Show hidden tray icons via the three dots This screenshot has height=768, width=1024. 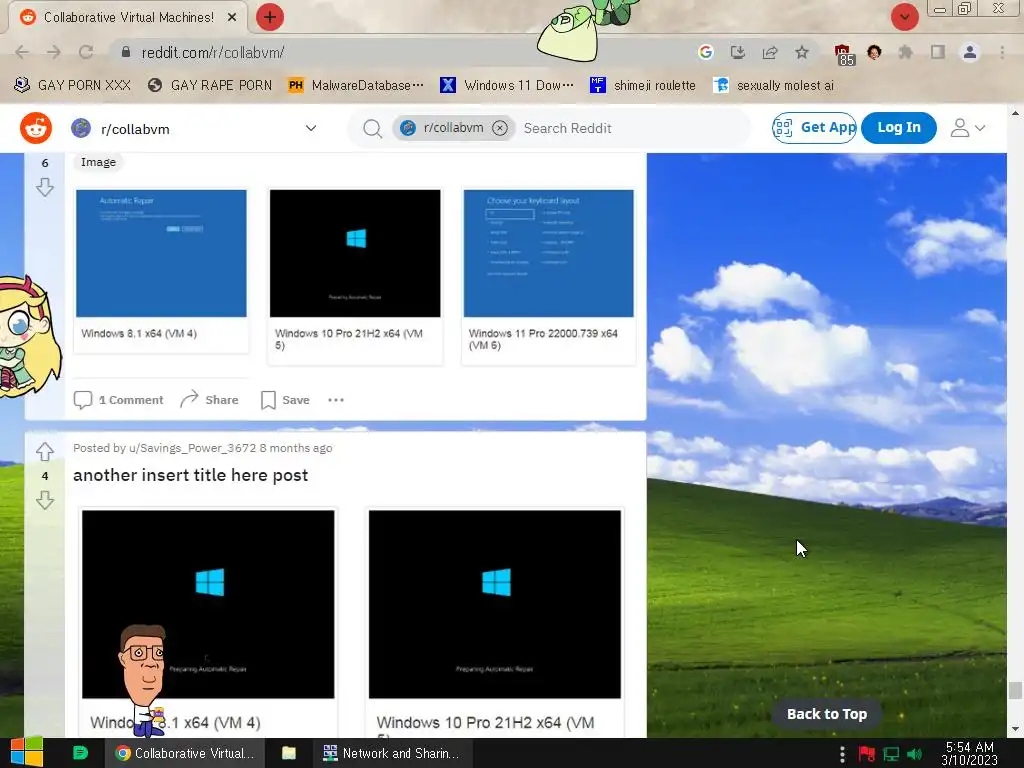pos(842,754)
